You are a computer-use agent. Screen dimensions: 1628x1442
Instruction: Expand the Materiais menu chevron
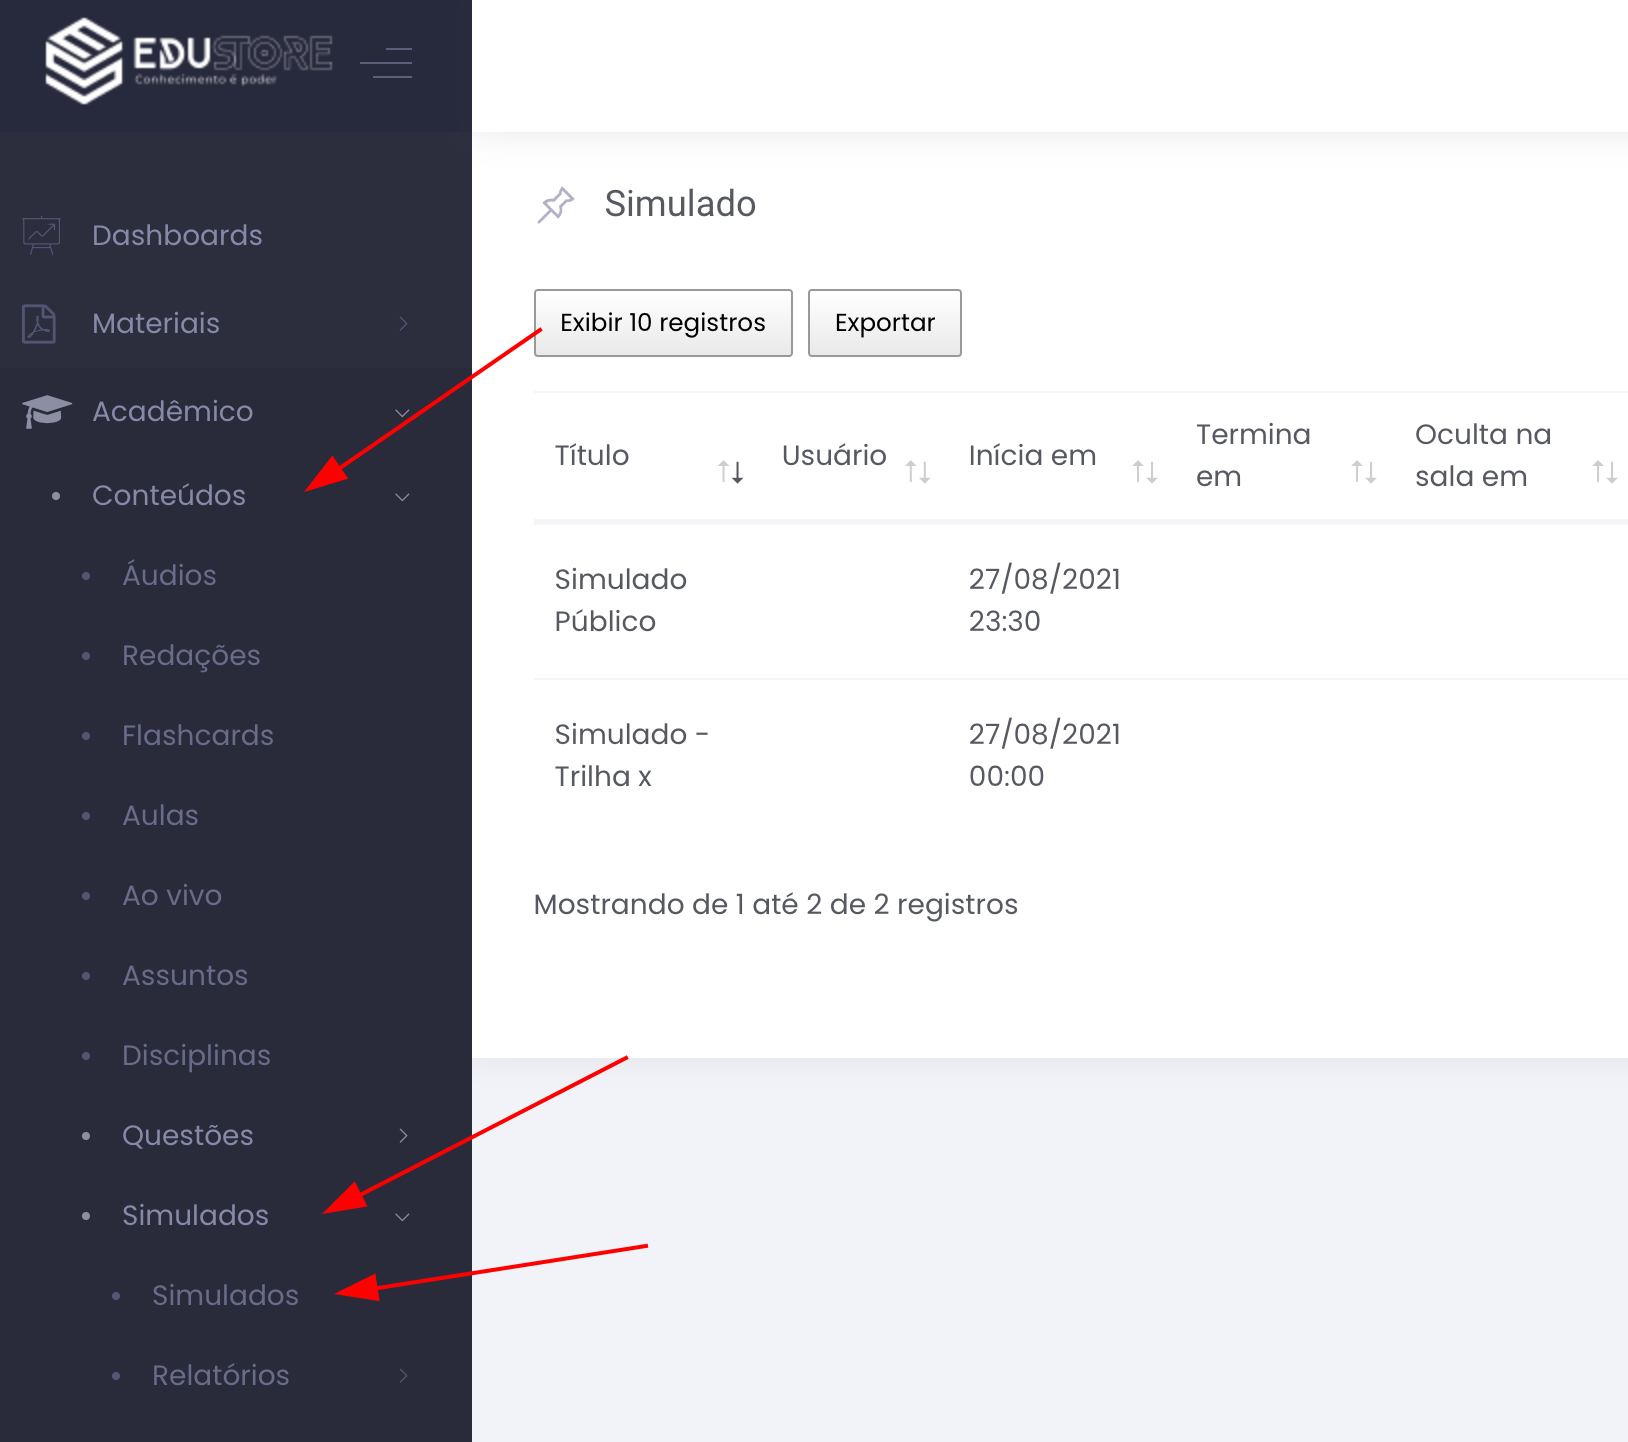pos(403,323)
